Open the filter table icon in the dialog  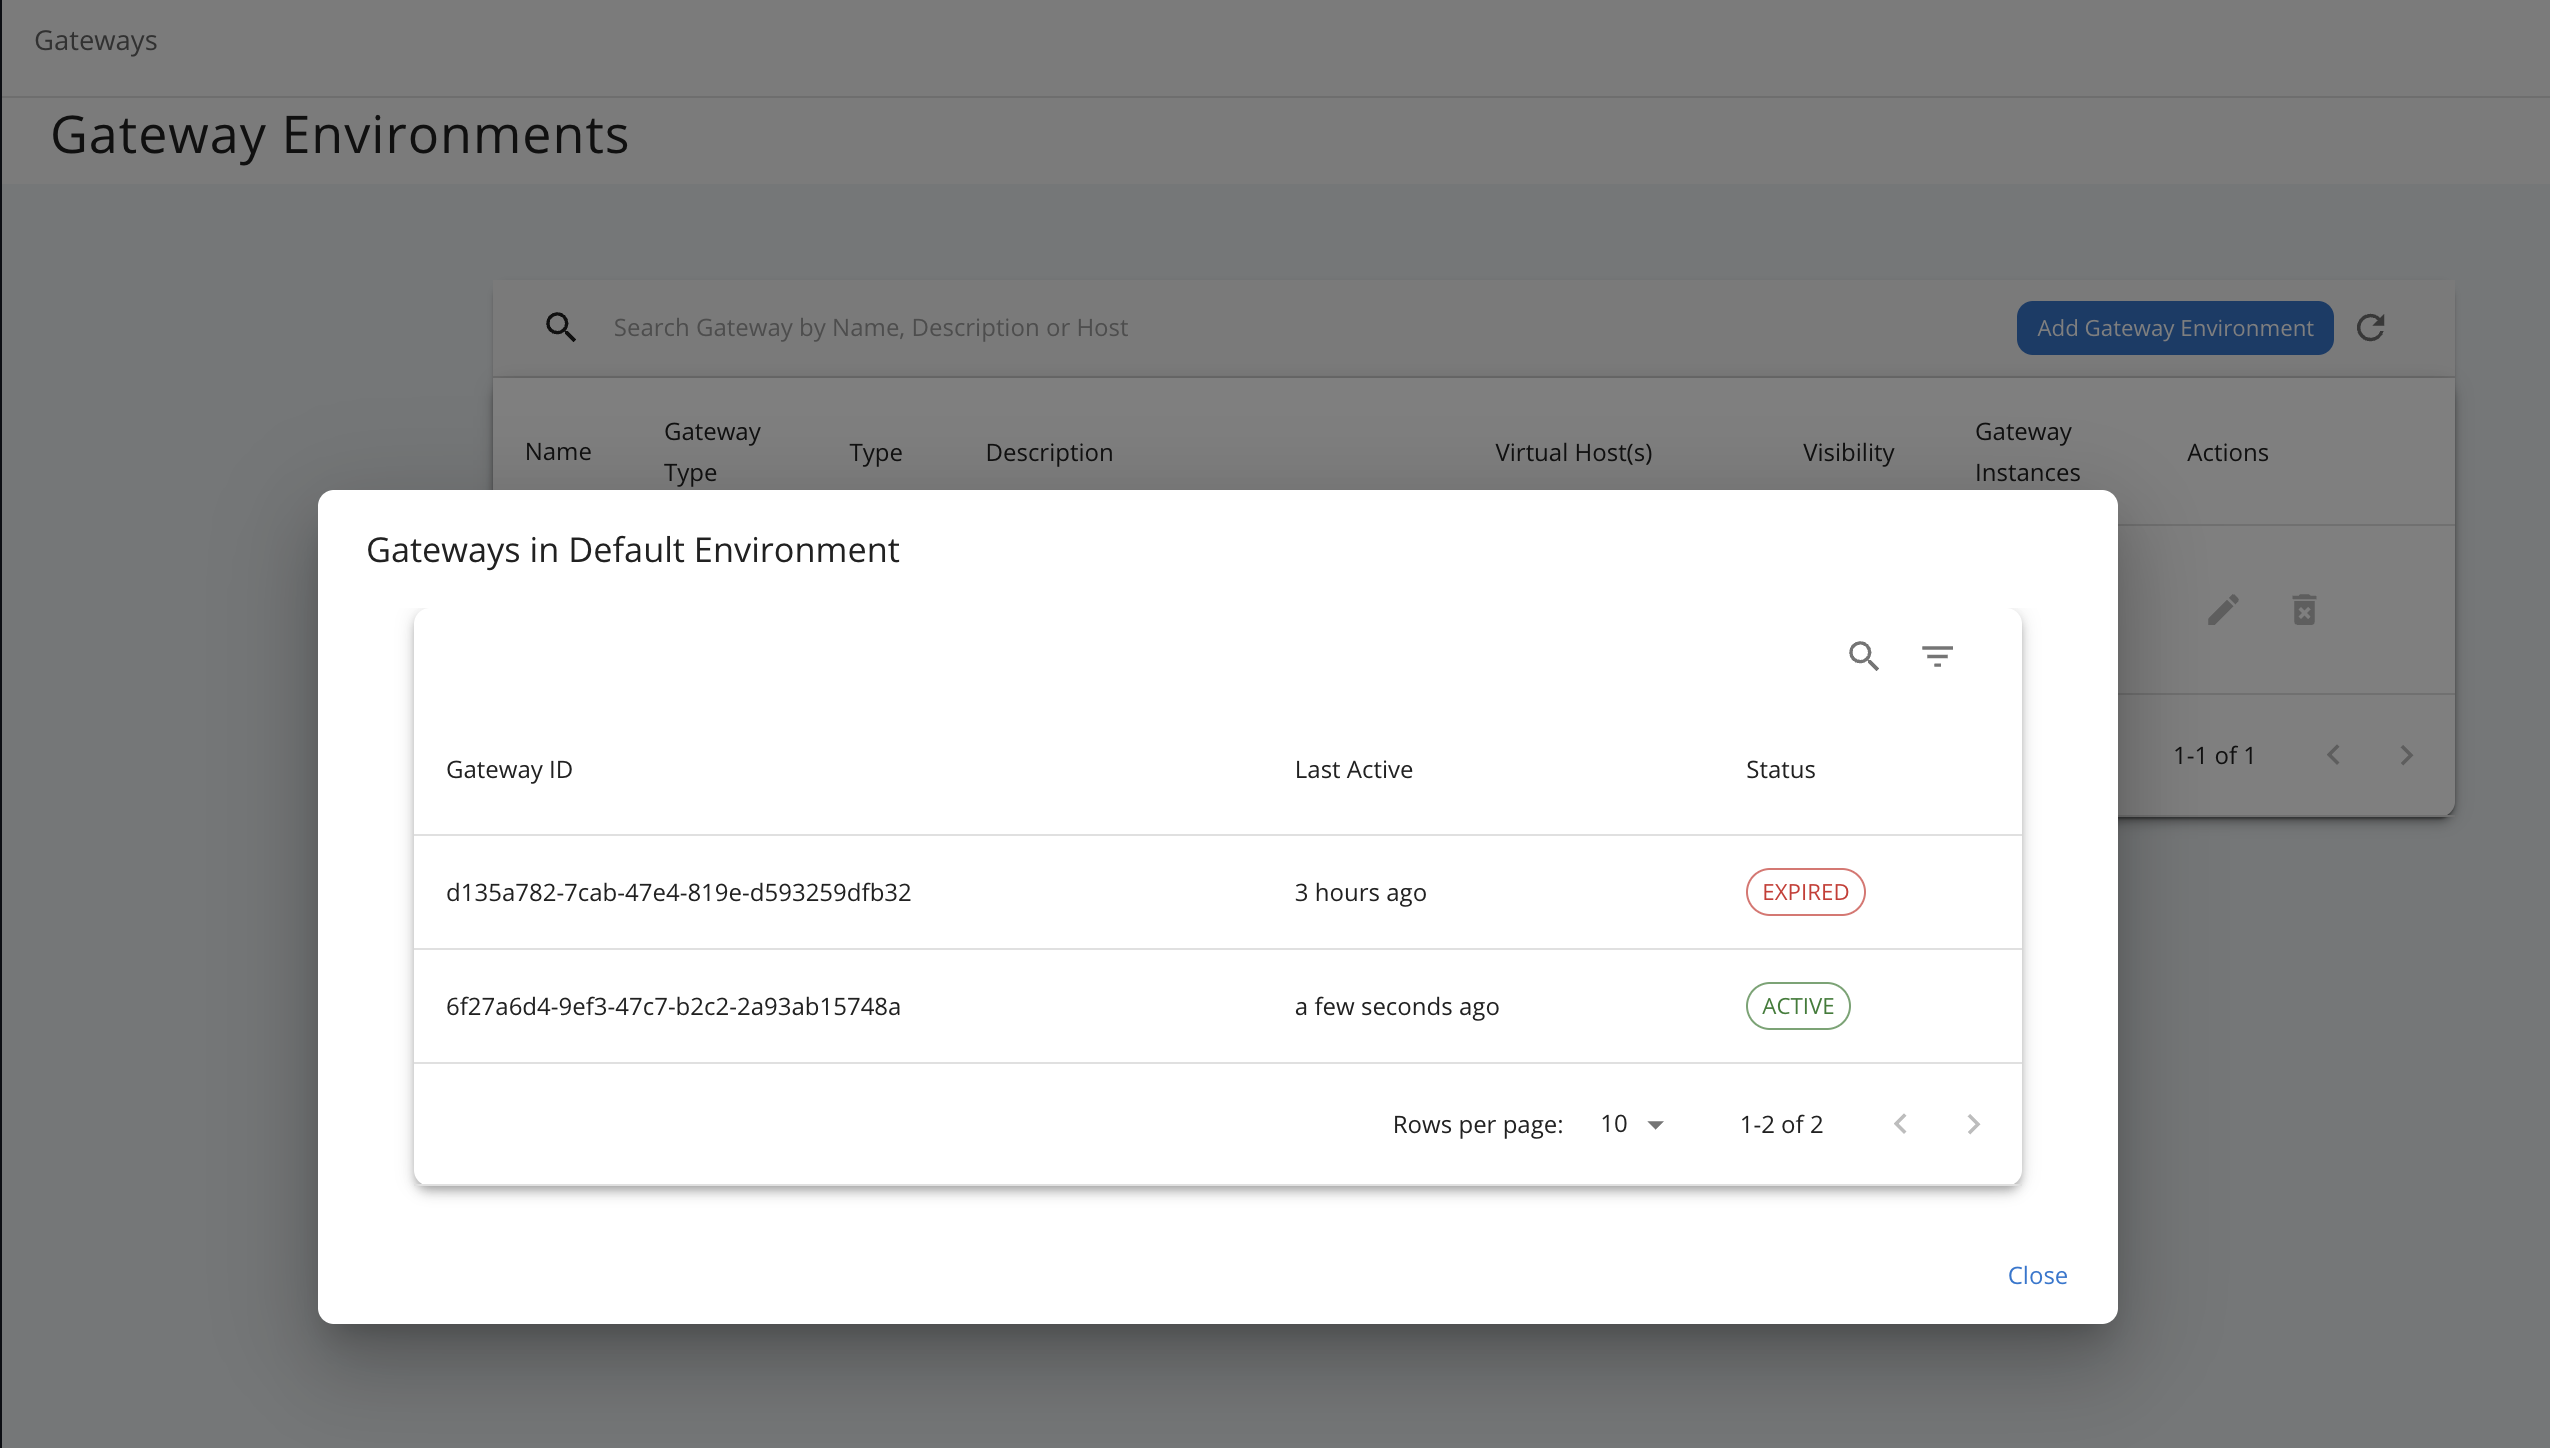click(x=1937, y=656)
